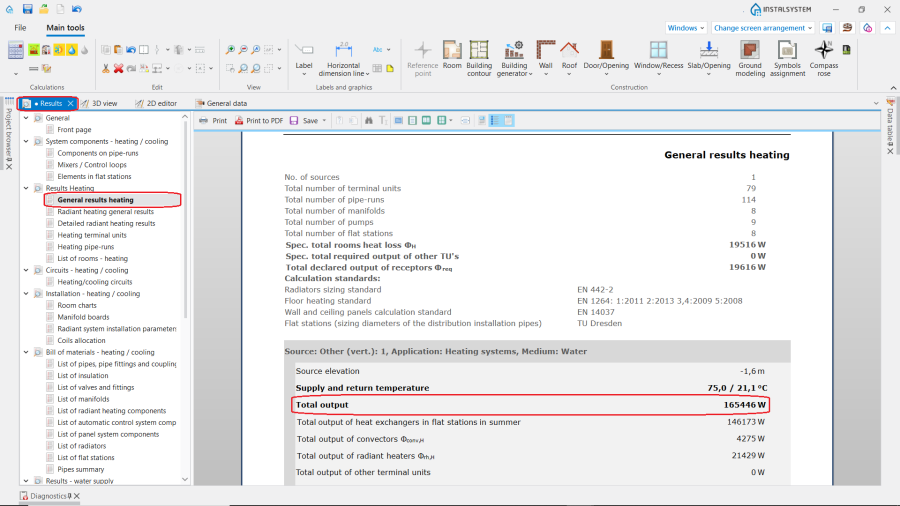The height and width of the screenshot is (506, 900).
Task: Open Change screen arrangement dropdown
Action: 763,28
